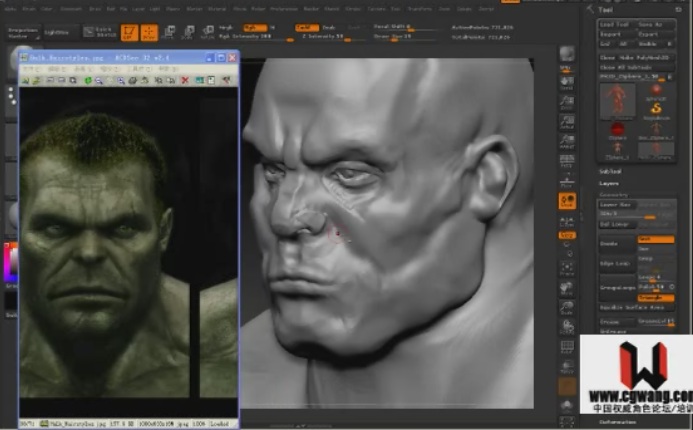Select the Rotate transform icon in top shelf

207,32
